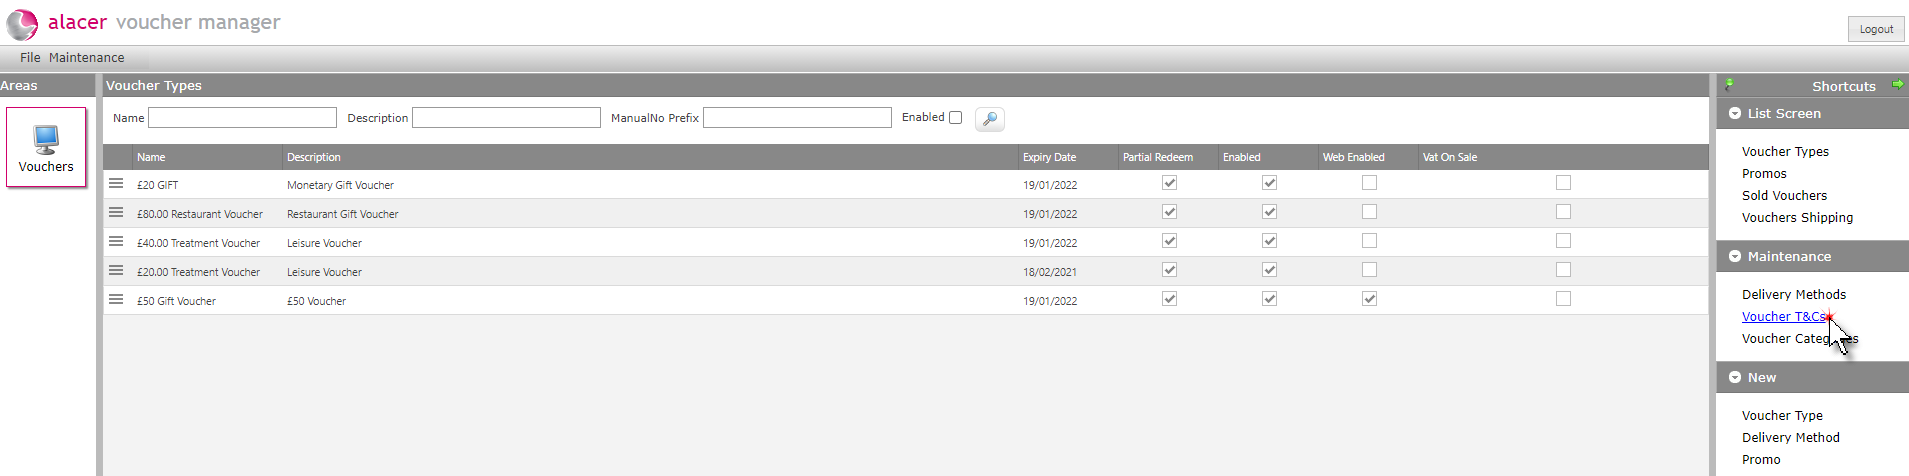Click the green pin icon beside Shortcuts
The height and width of the screenshot is (476, 1909).
pyautogui.click(x=1729, y=85)
